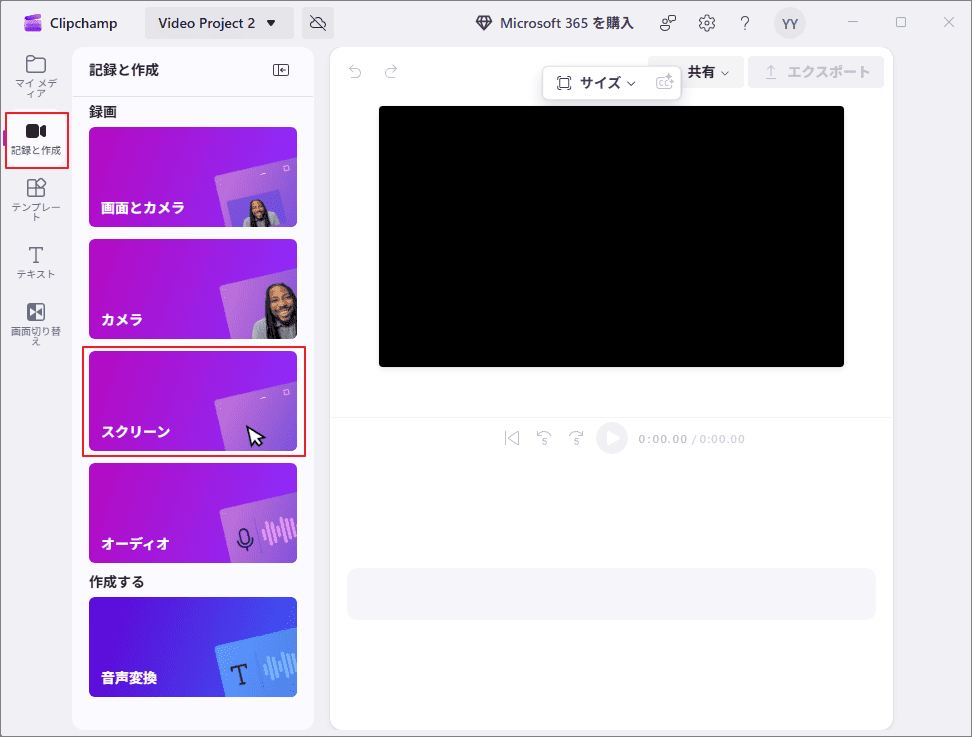
Task: Click Microsoft 365 を購入 button
Action: [555, 24]
